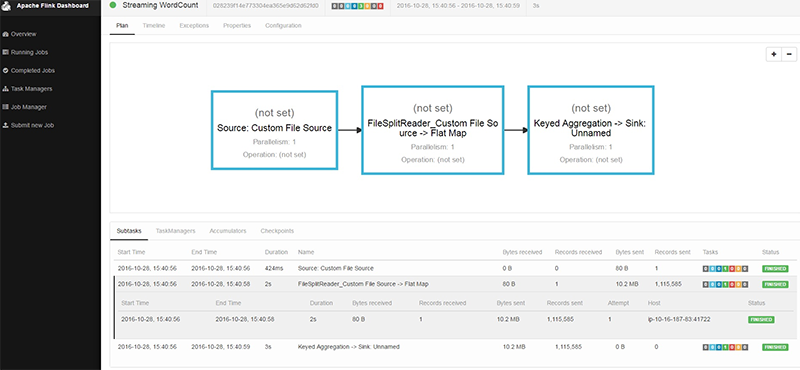This screenshot has width=800, height=370.
Task: Click FINISHED badge of Keyed Aggregation row
Action: pos(775,347)
